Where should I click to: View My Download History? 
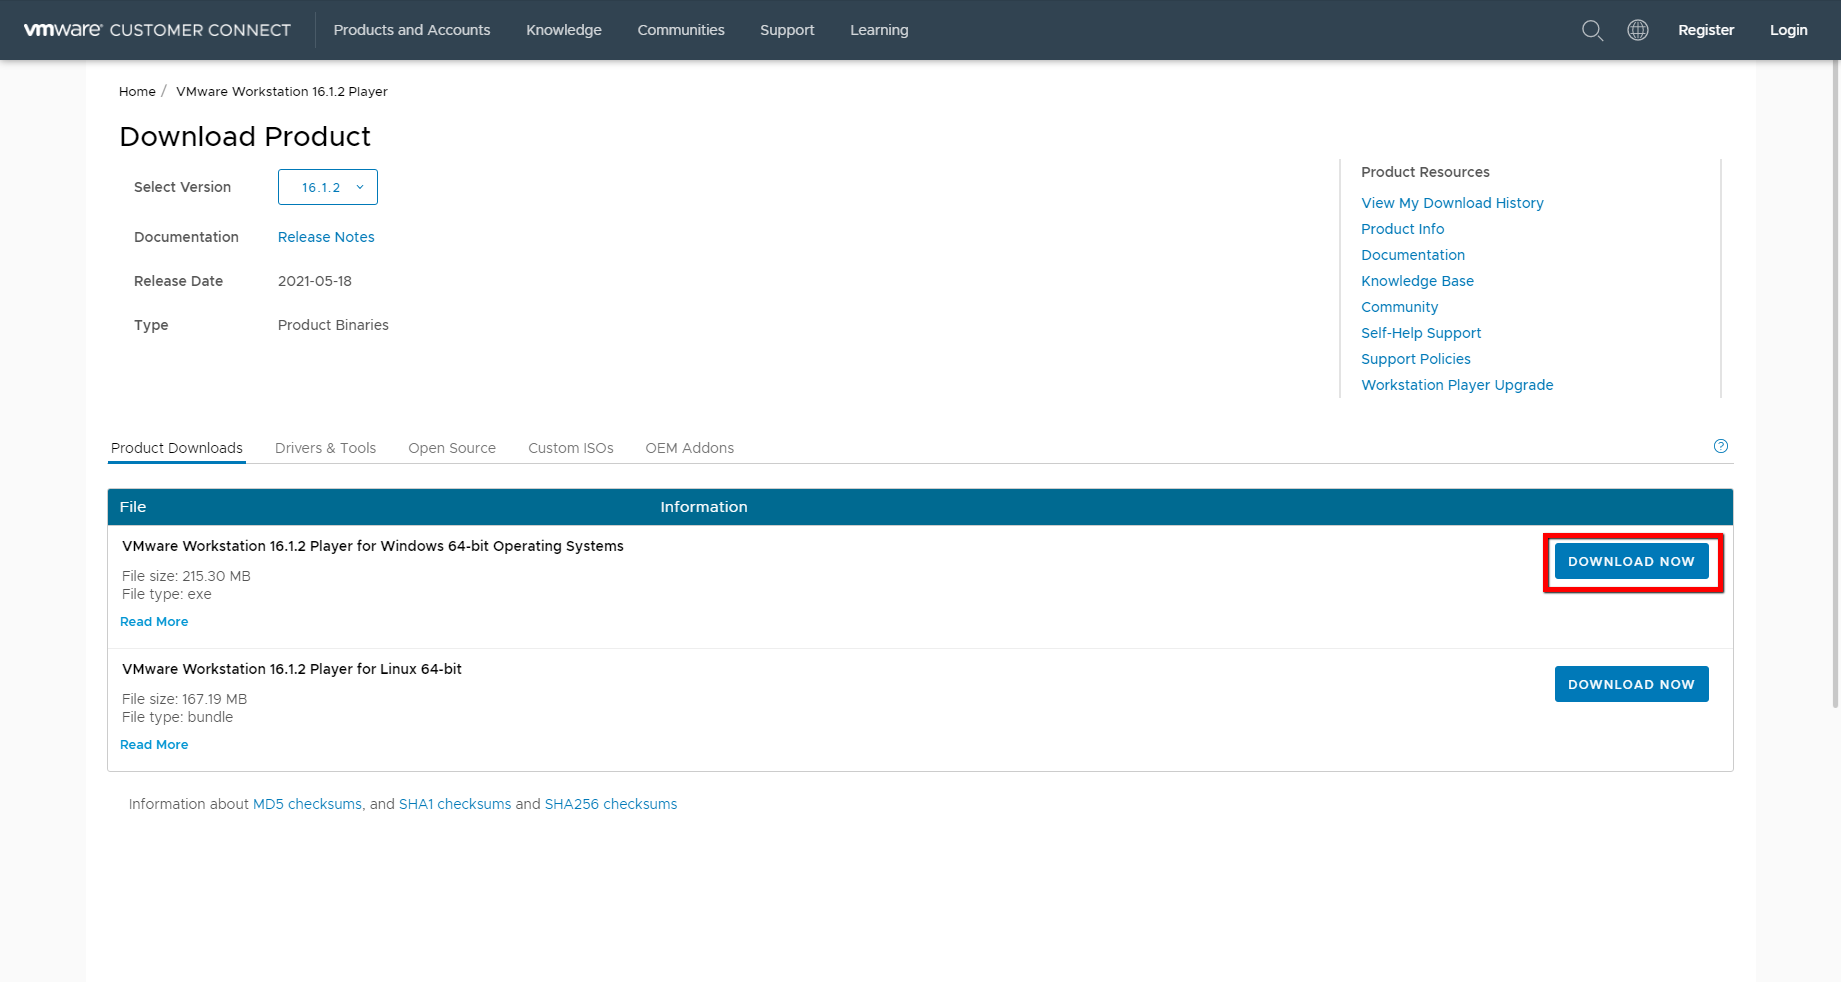tap(1452, 203)
